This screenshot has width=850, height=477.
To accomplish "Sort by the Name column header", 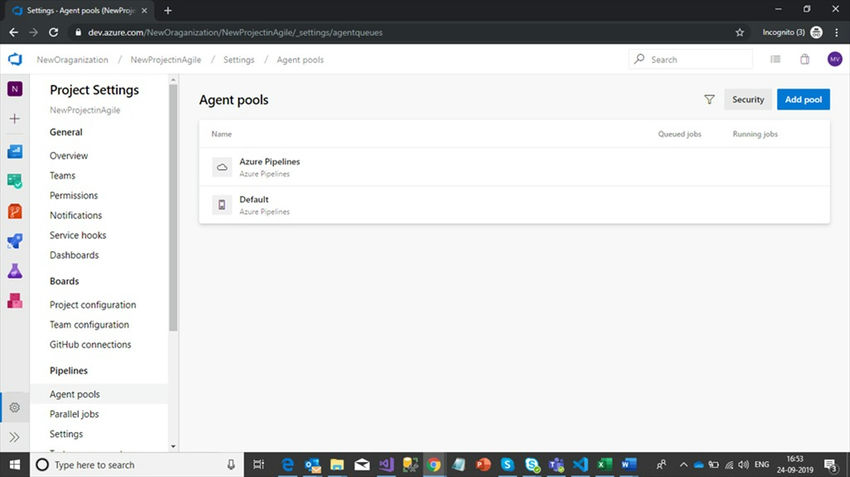I will tap(221, 134).
